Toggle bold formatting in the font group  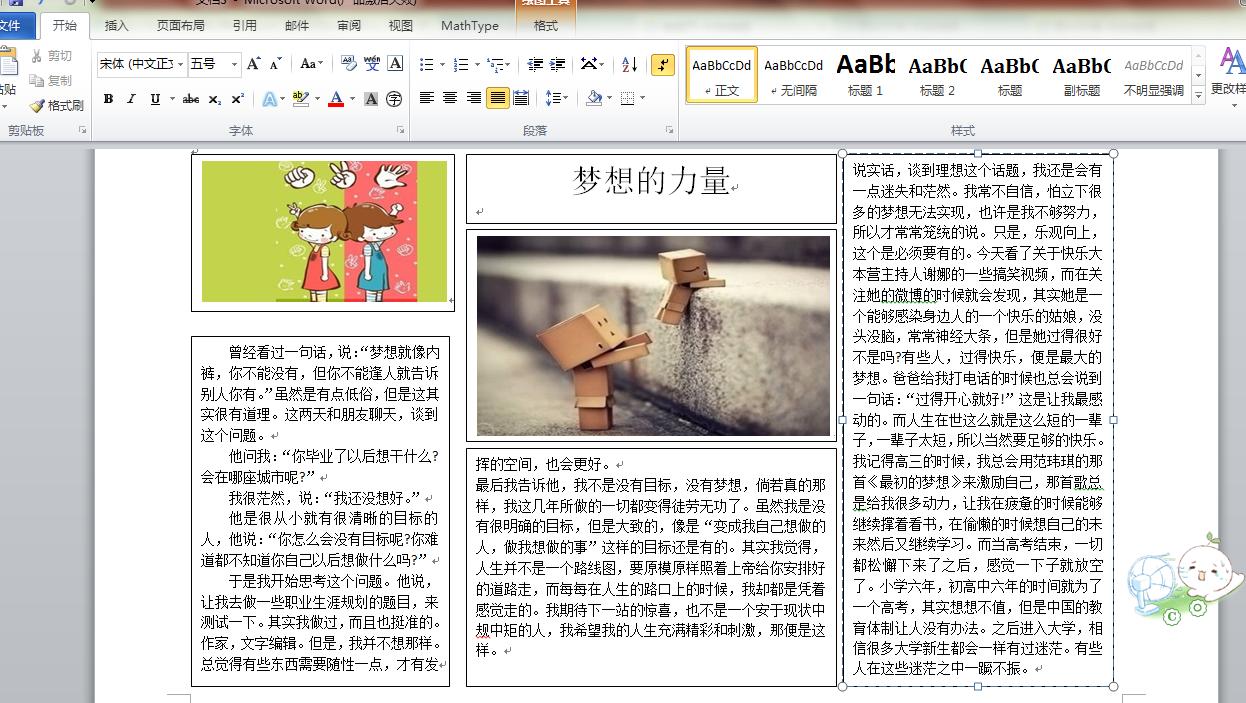pos(108,99)
